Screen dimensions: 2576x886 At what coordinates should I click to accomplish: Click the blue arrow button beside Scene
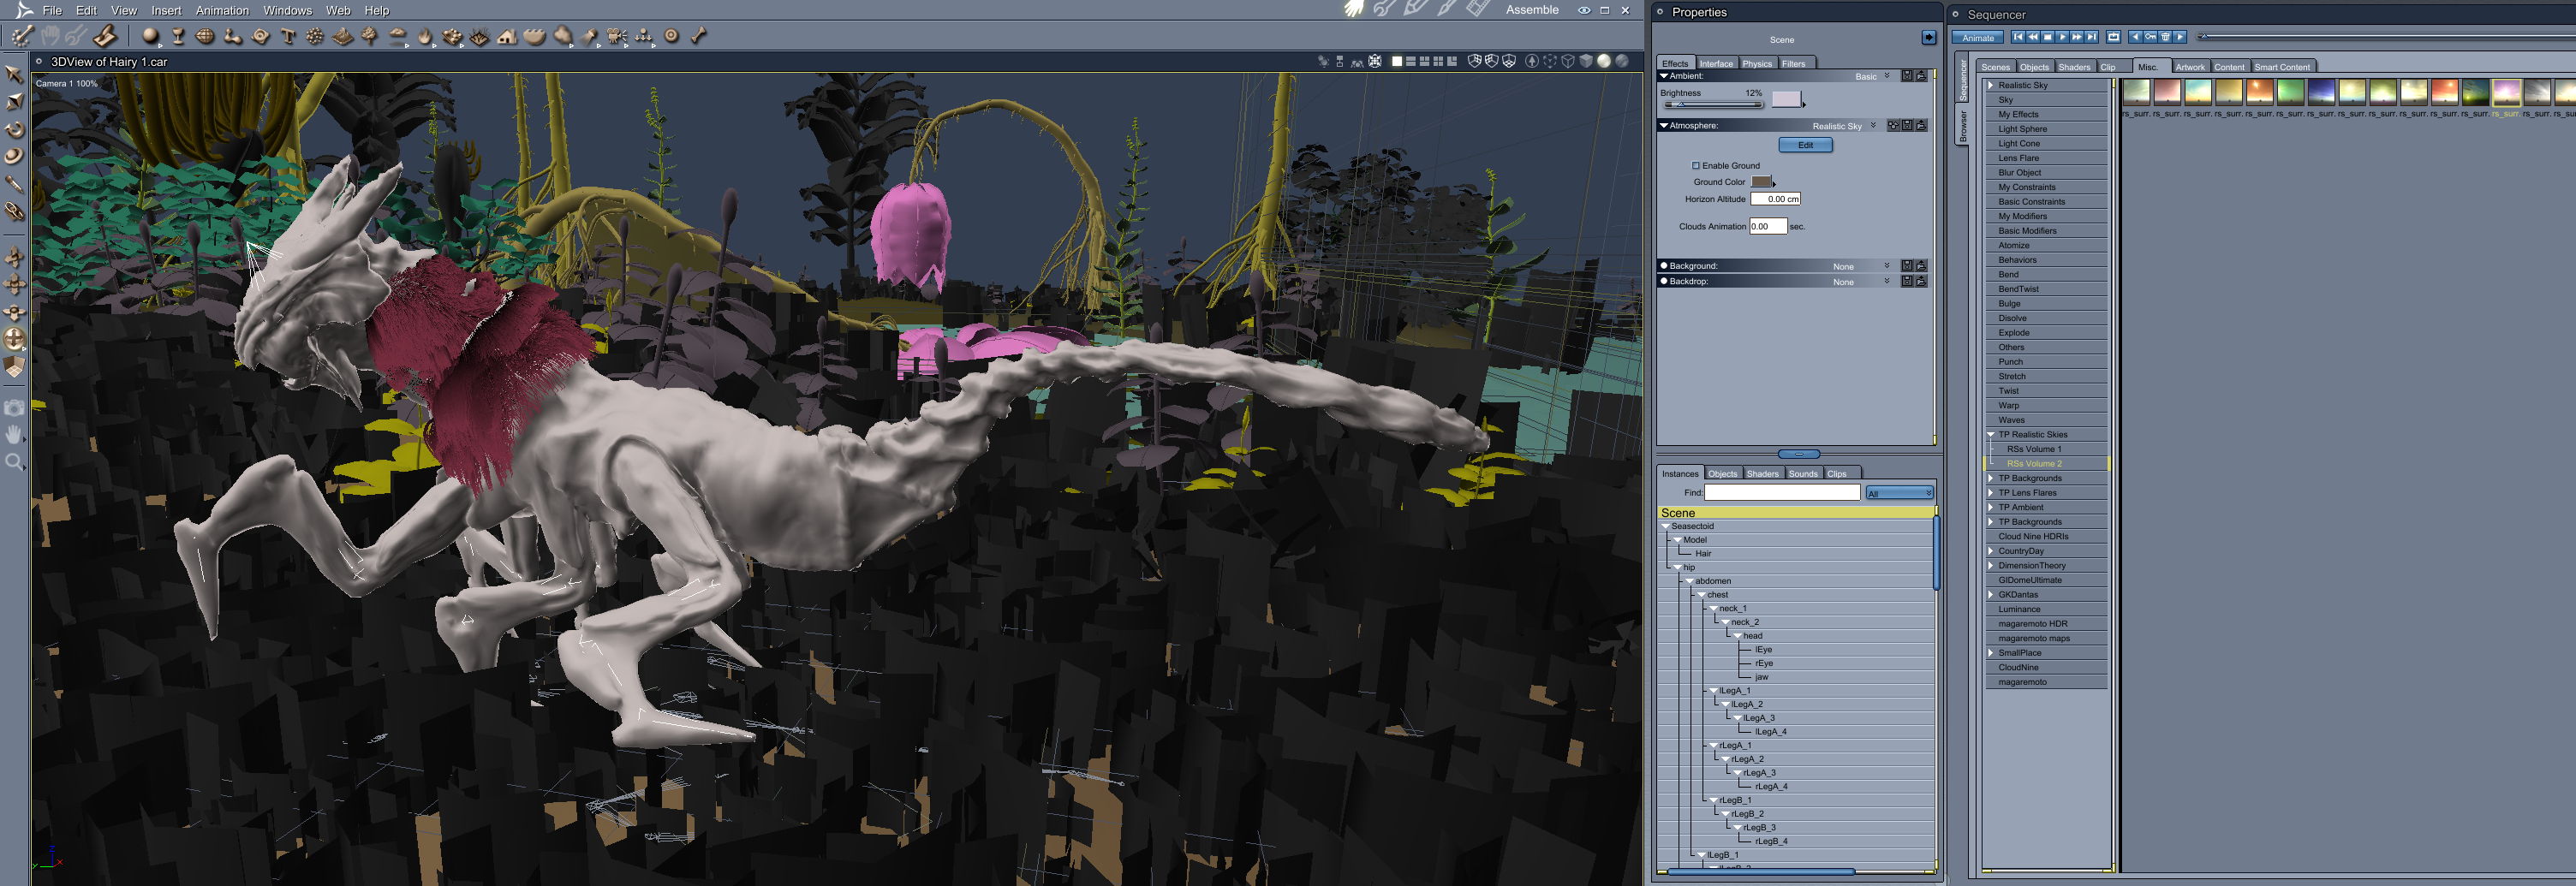1928,38
